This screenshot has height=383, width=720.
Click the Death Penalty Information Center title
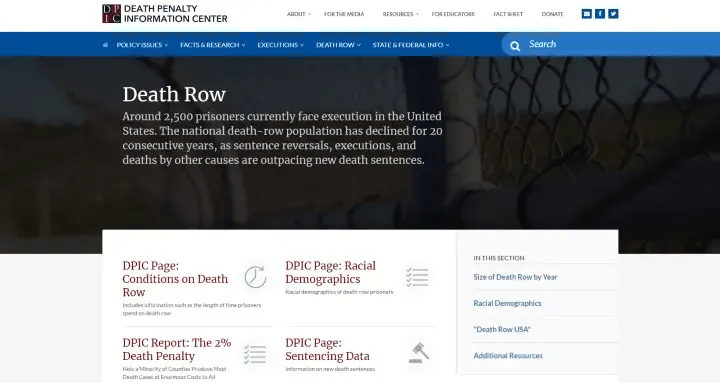175,14
